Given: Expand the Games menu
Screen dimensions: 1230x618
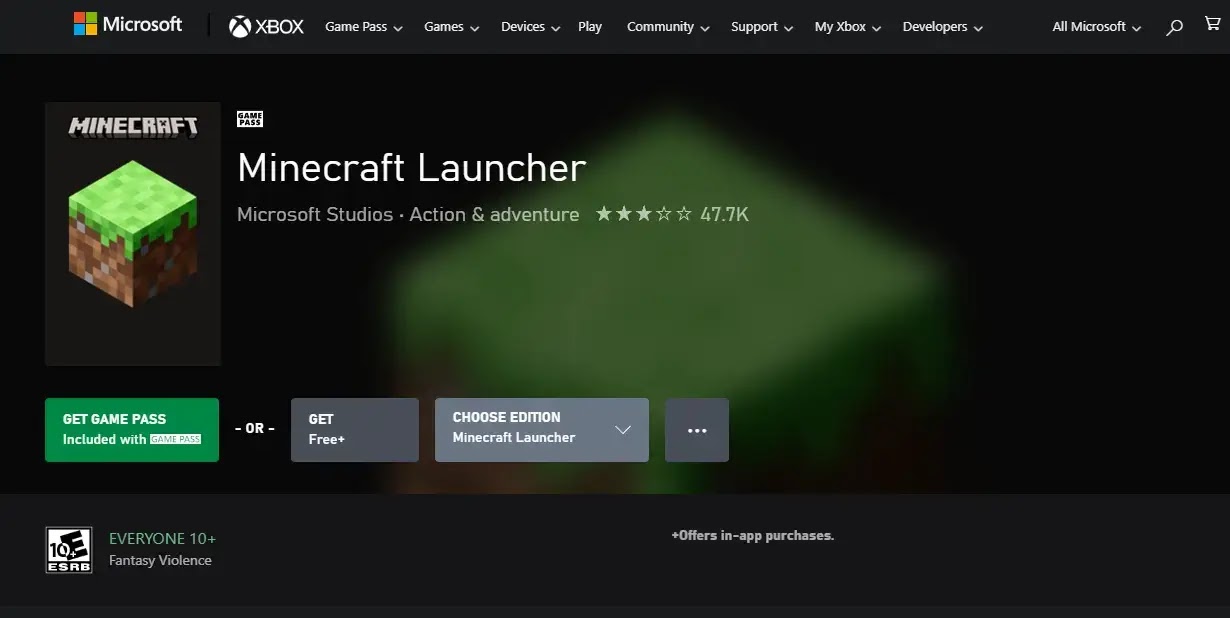Looking at the screenshot, I should pos(452,27).
